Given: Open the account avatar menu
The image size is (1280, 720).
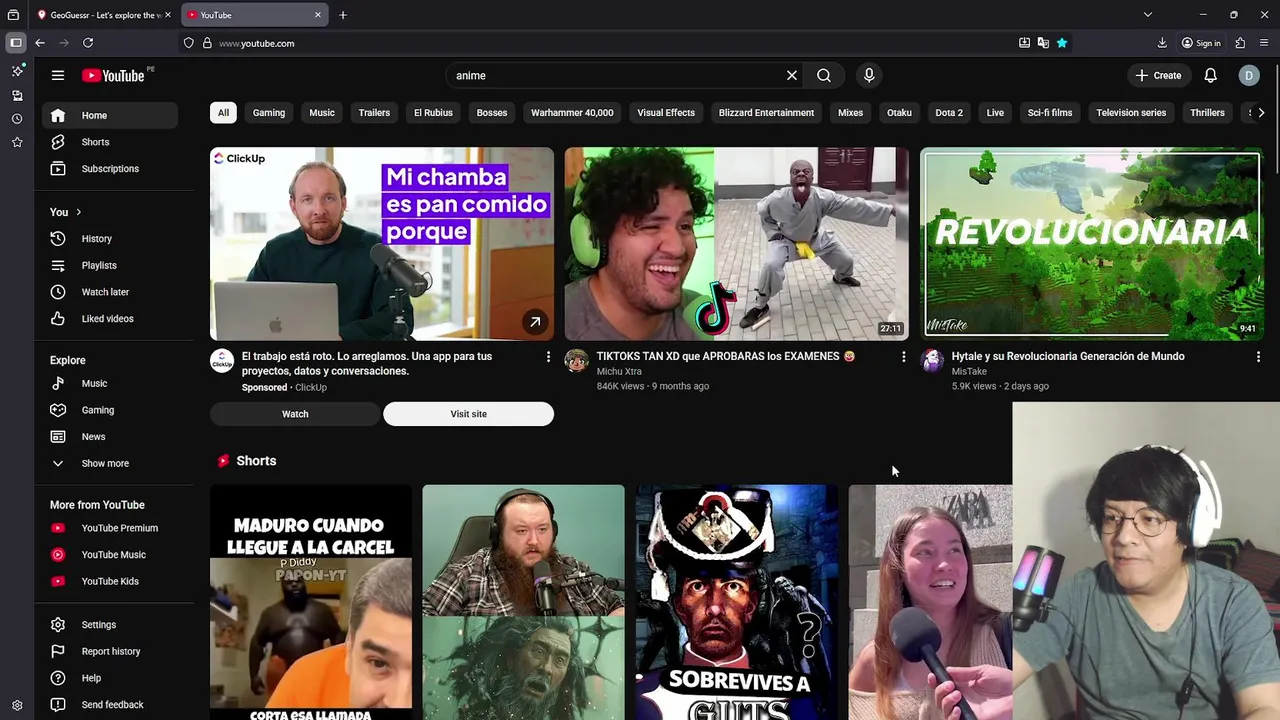Looking at the screenshot, I should (x=1249, y=75).
